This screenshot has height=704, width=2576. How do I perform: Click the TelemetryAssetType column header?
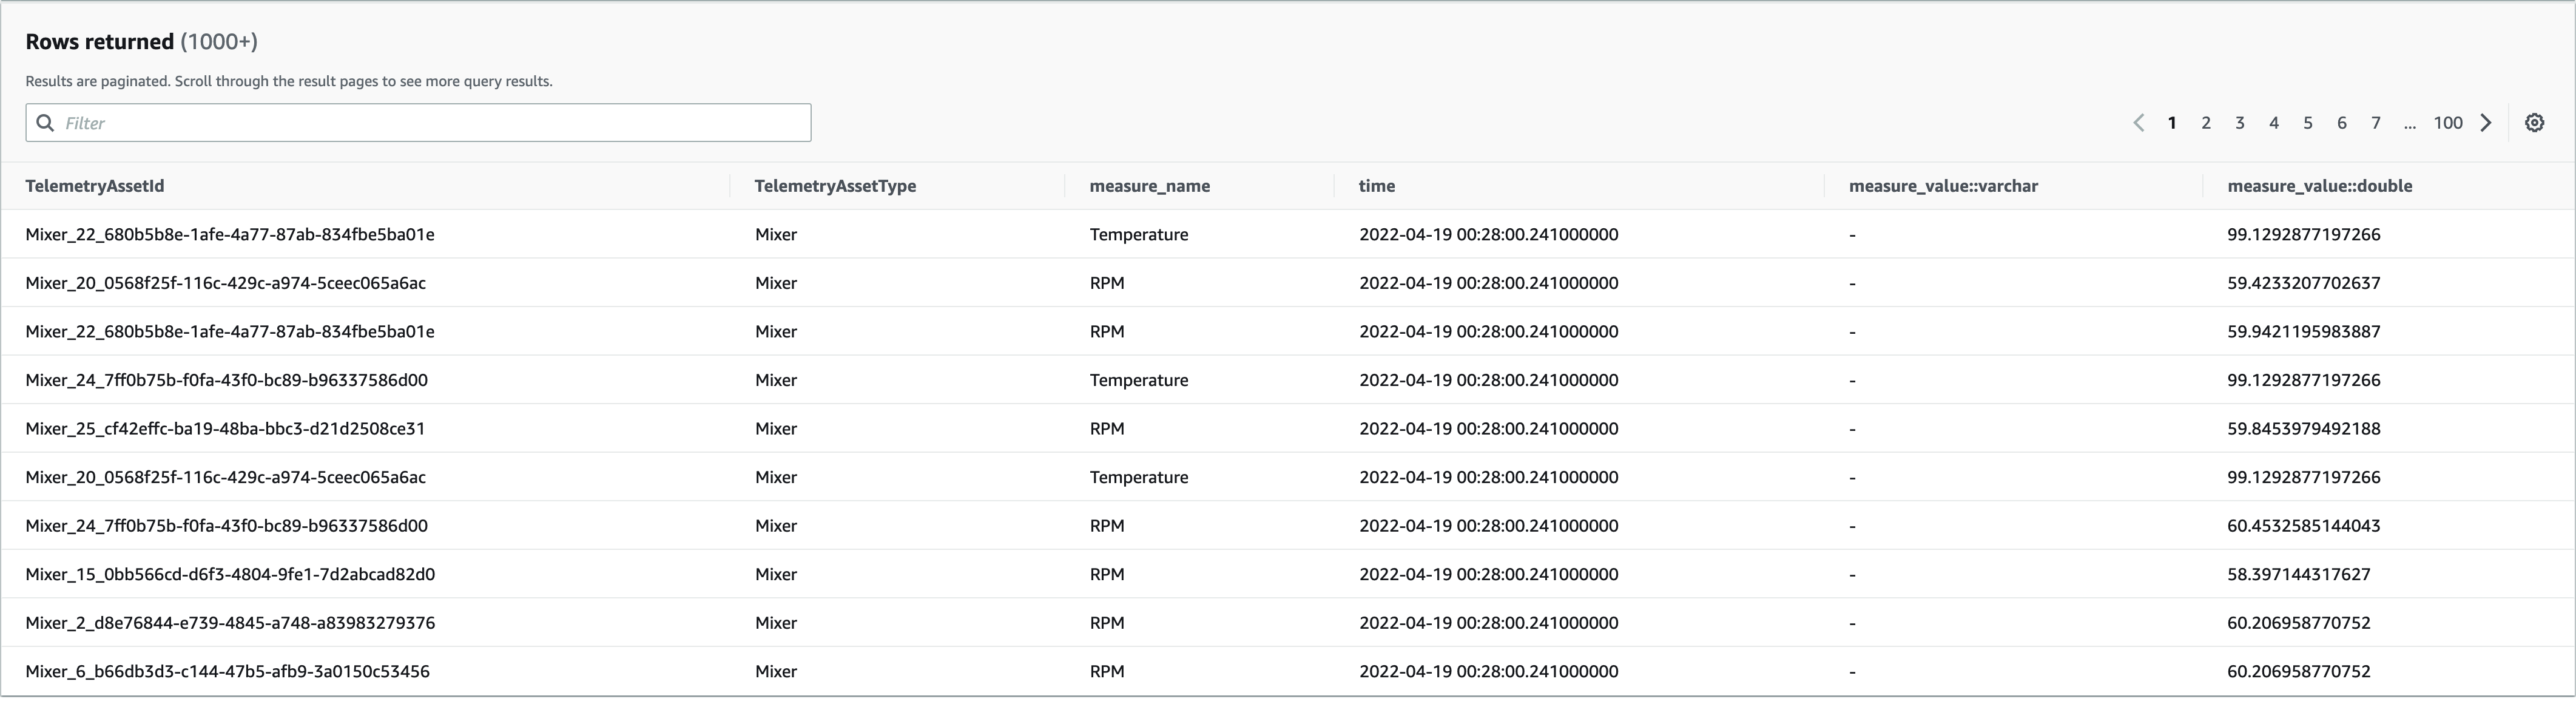point(835,186)
